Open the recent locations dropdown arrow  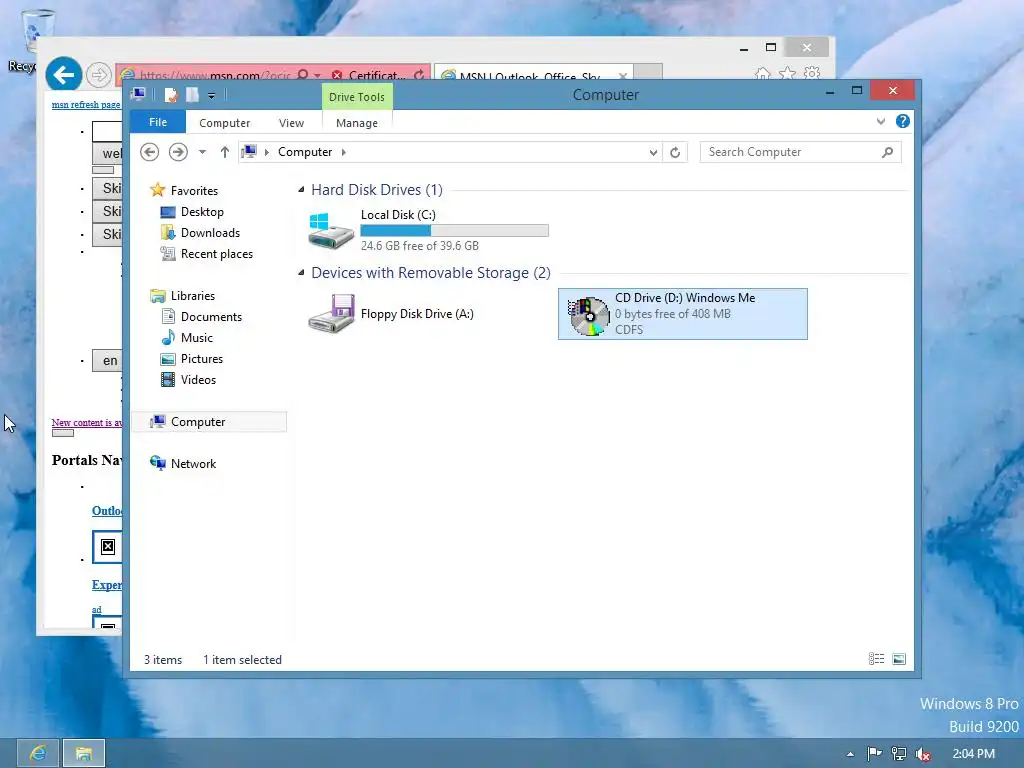202,152
